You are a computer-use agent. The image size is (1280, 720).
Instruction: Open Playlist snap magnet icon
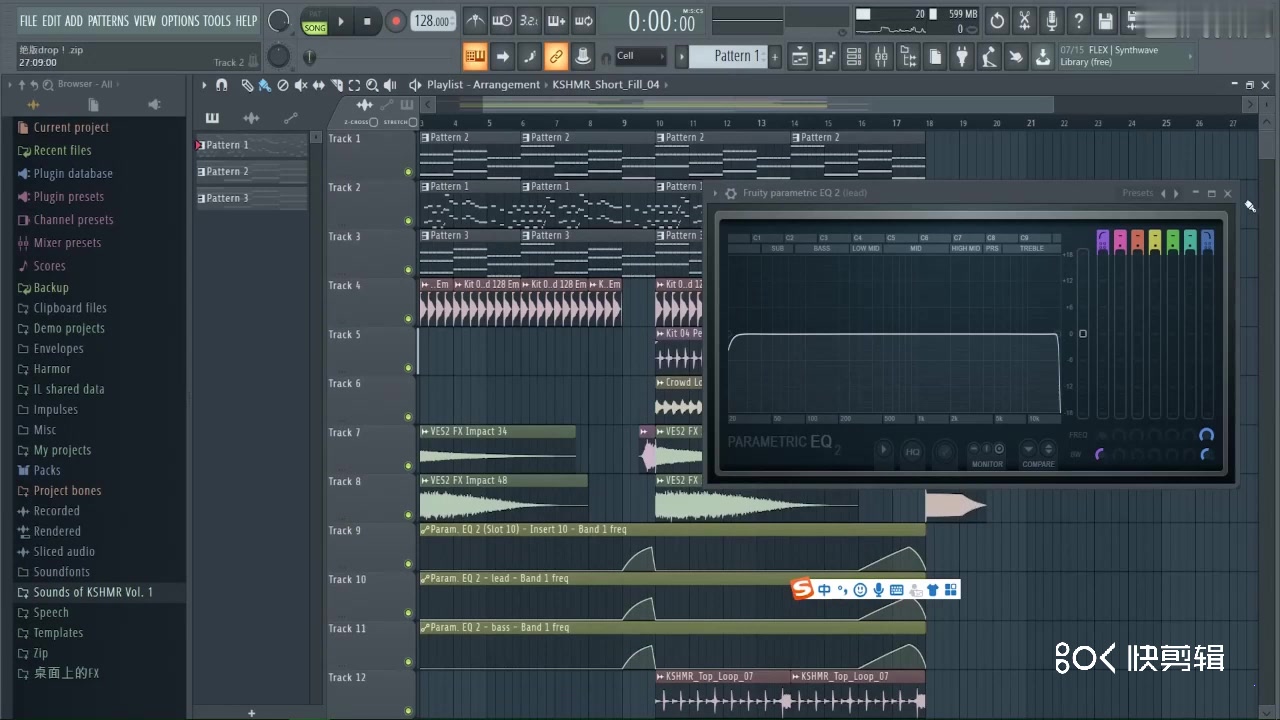point(222,85)
